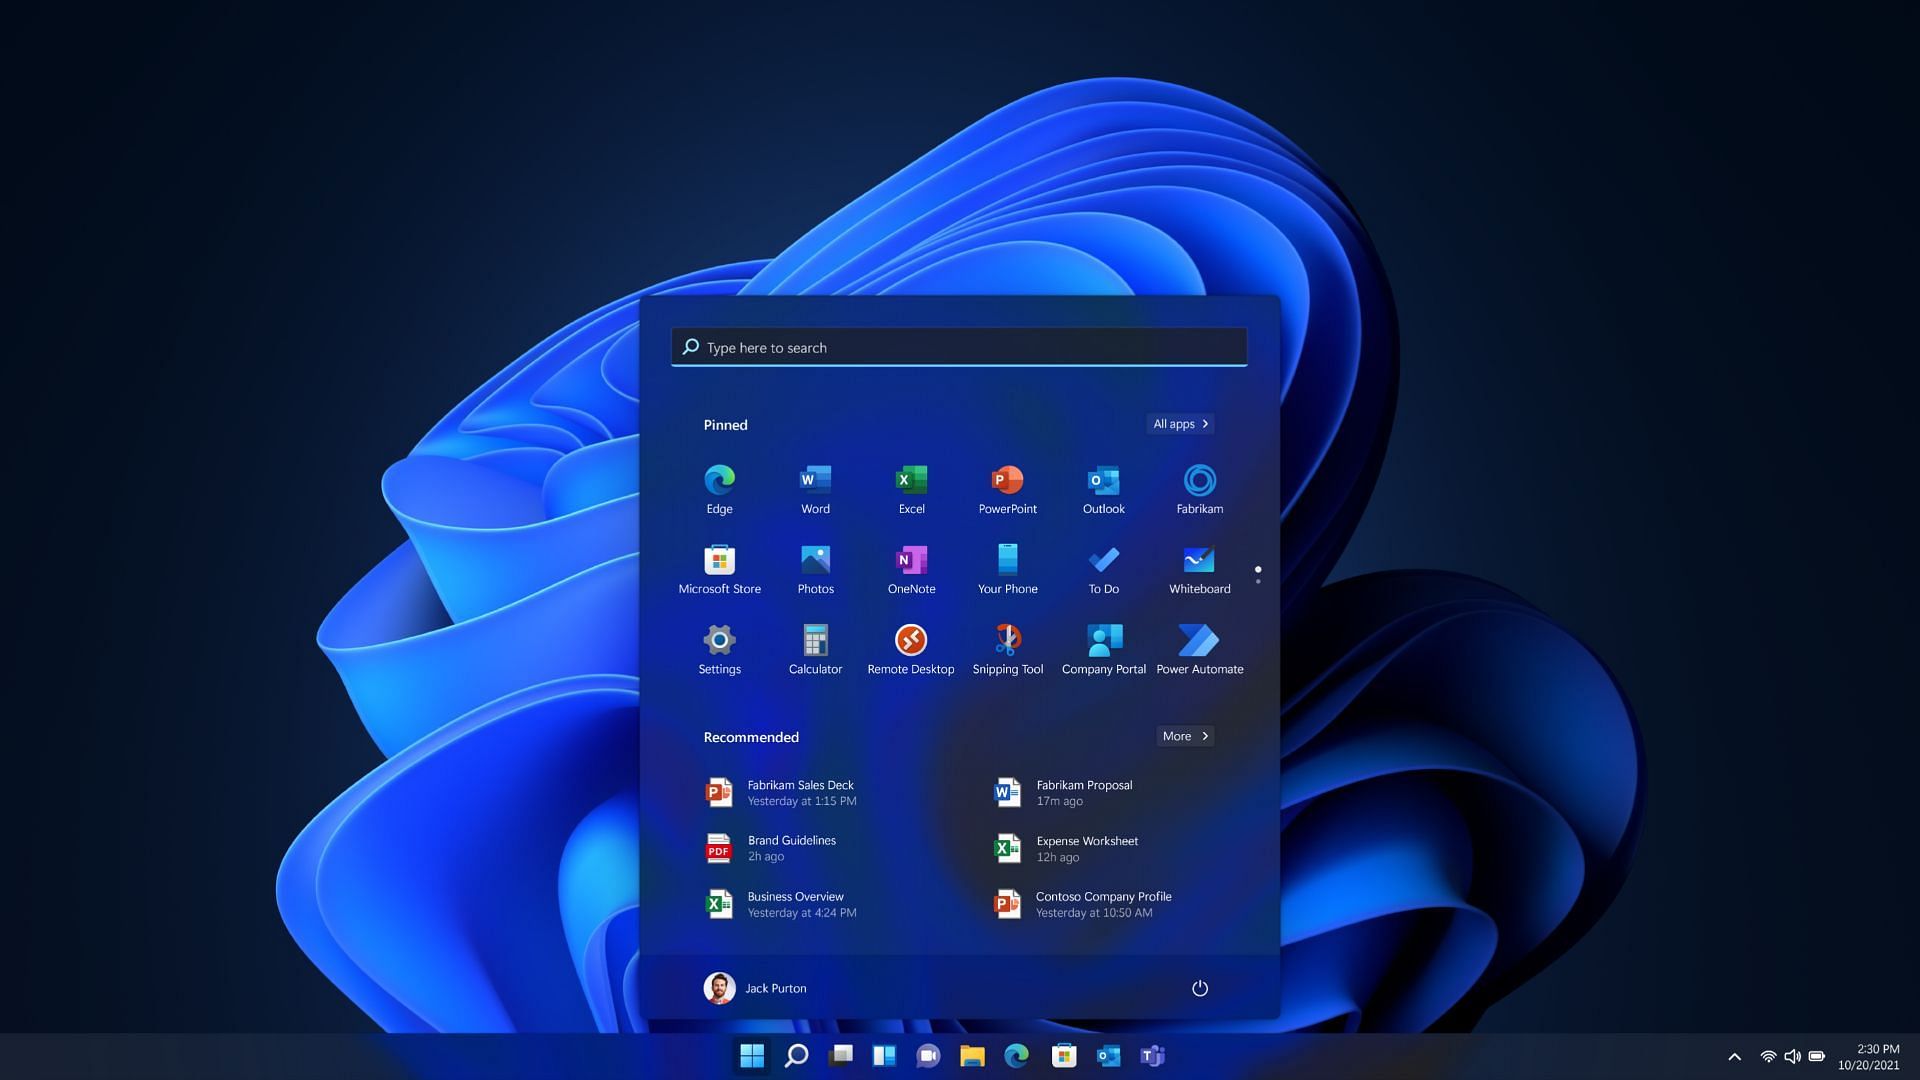Open Microsoft Edge browser

(x=720, y=479)
